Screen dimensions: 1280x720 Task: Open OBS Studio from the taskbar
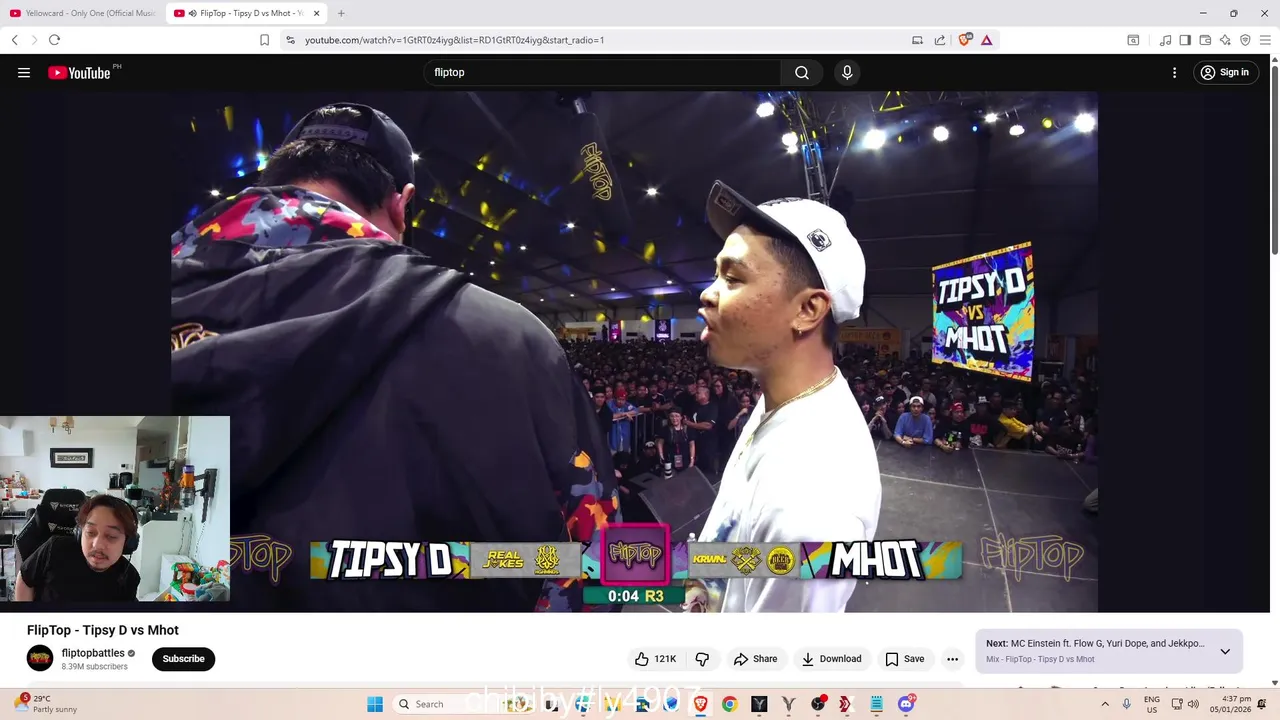click(x=818, y=704)
